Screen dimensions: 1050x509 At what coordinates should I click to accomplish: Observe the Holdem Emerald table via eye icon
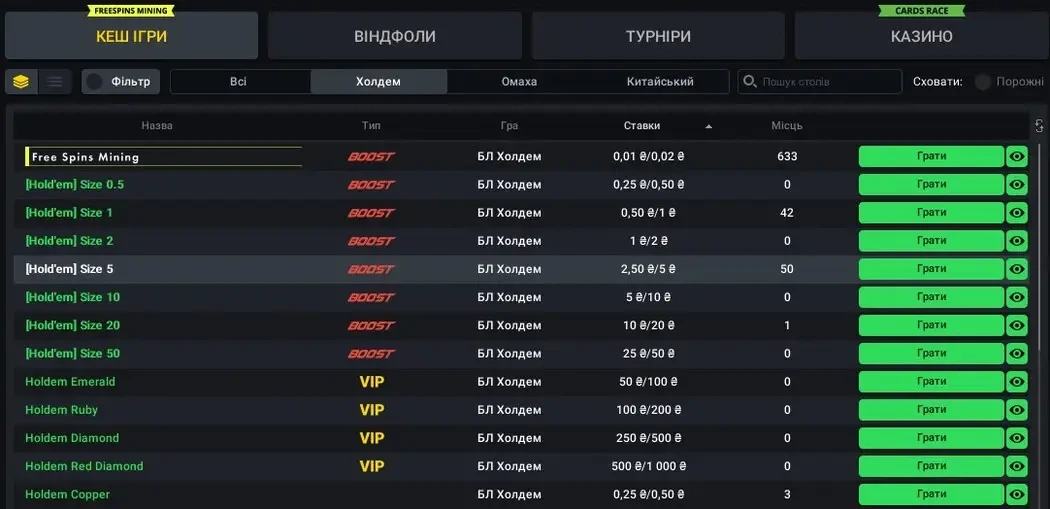click(1017, 382)
